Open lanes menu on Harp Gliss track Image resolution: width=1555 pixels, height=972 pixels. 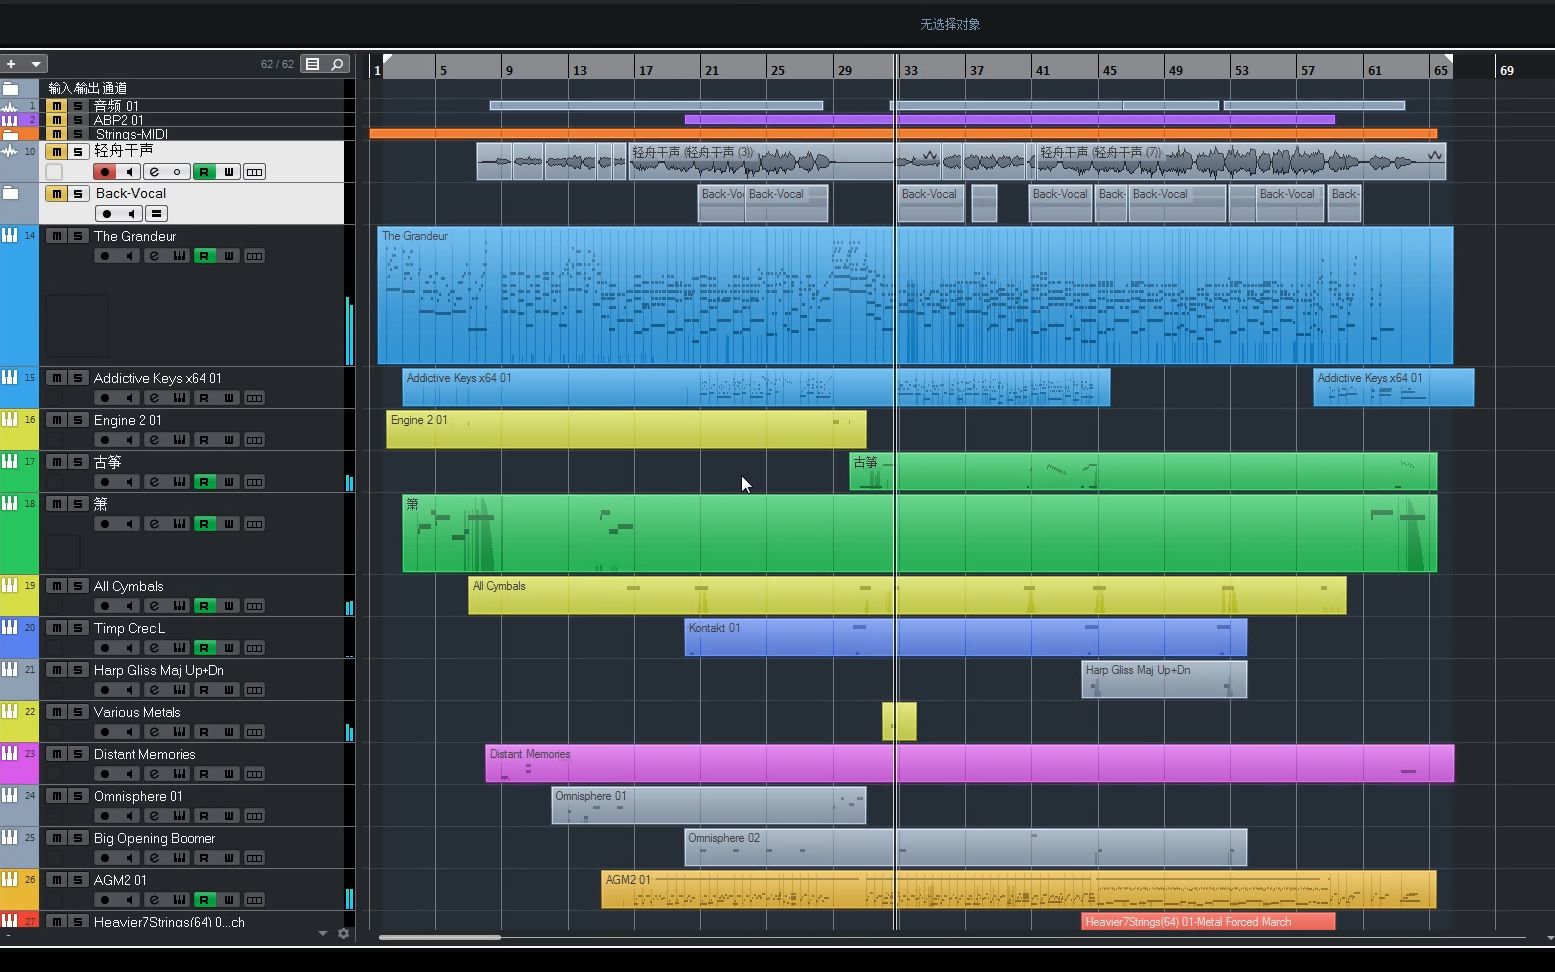[254, 690]
